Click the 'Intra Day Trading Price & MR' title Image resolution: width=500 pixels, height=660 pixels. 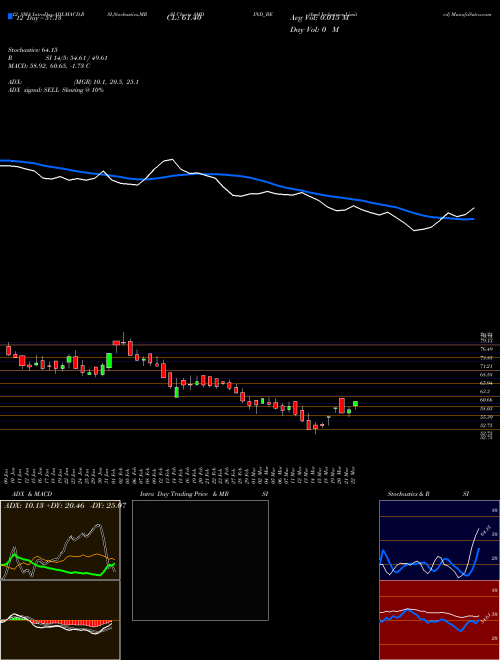click(184, 494)
